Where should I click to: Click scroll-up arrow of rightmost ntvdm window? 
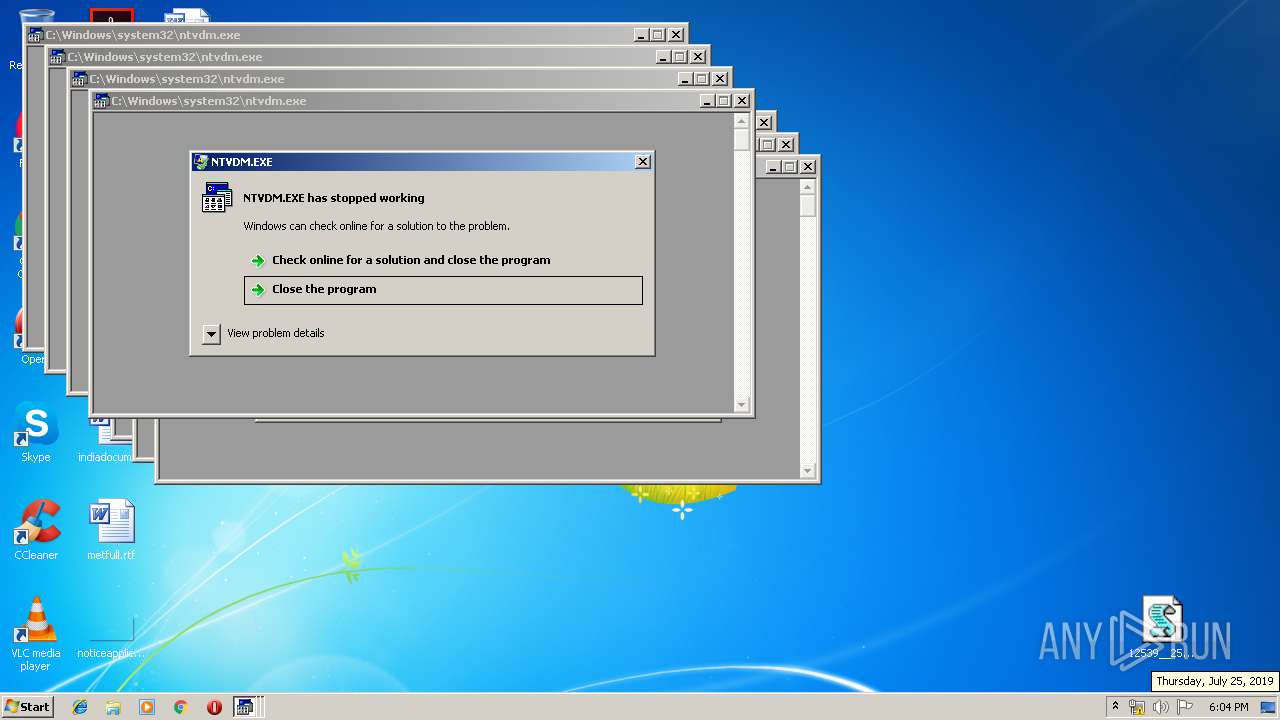tap(808, 187)
